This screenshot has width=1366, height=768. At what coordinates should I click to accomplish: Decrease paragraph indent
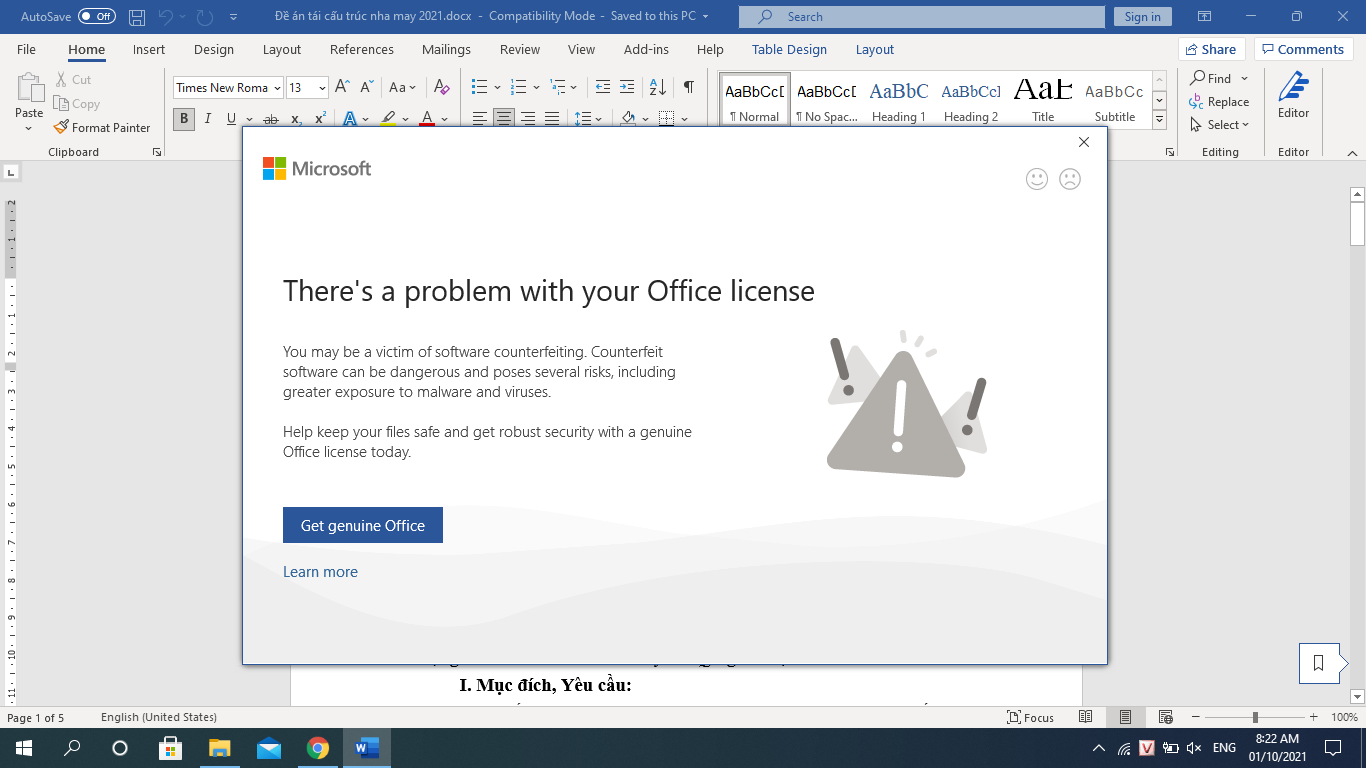click(603, 88)
